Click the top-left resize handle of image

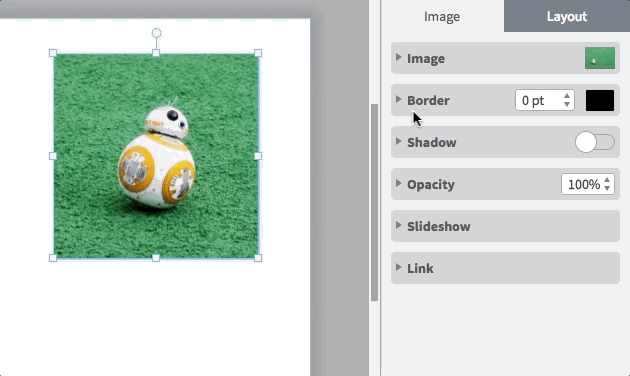tap(53, 53)
